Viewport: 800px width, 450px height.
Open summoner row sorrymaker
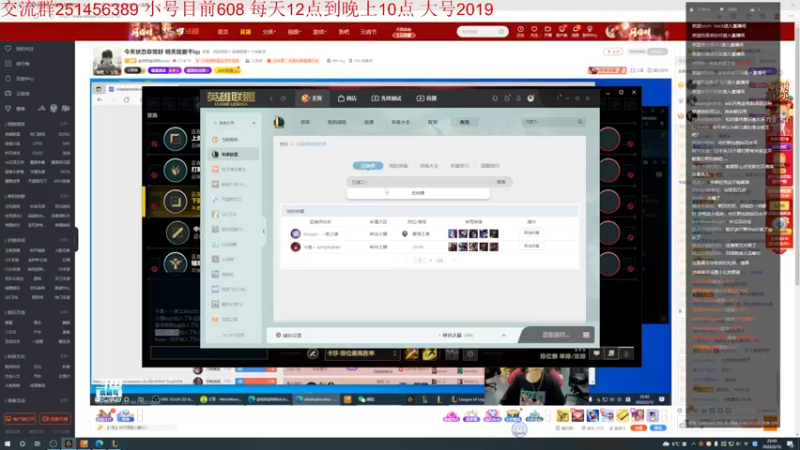click(x=430, y=247)
